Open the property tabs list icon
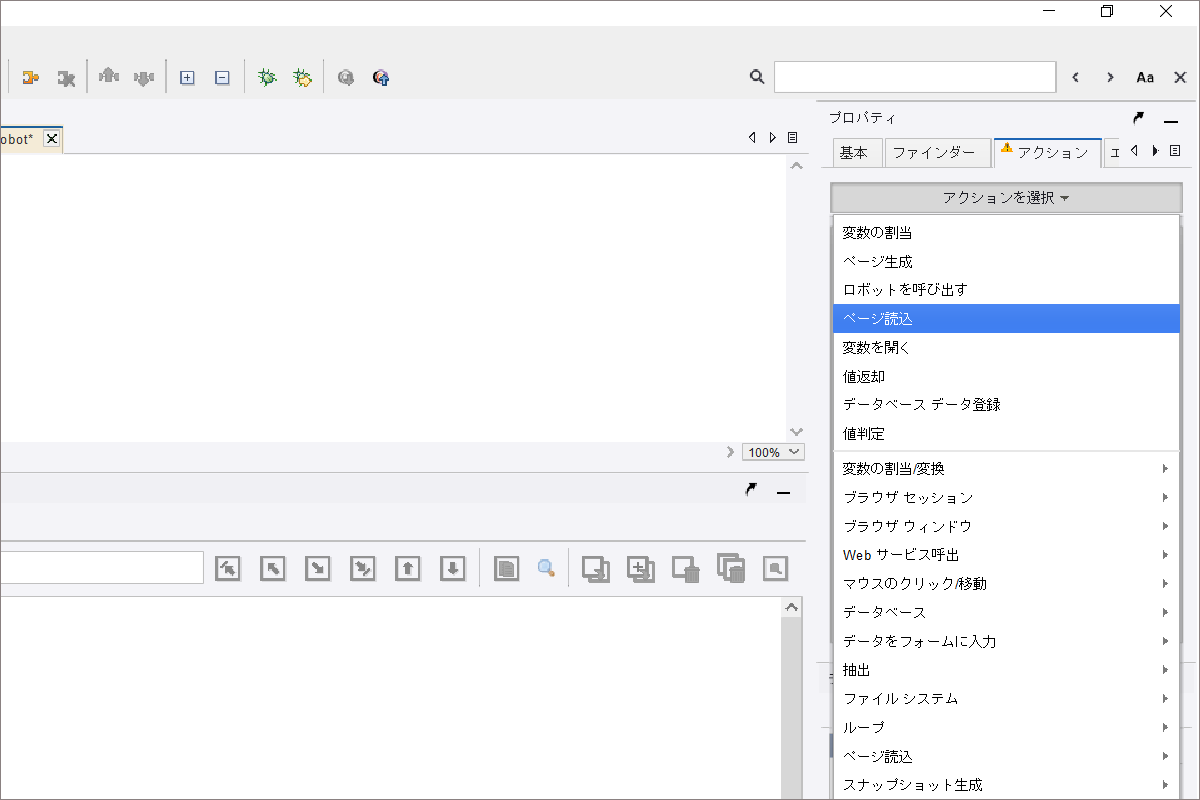The width and height of the screenshot is (1200, 800). click(x=1175, y=151)
